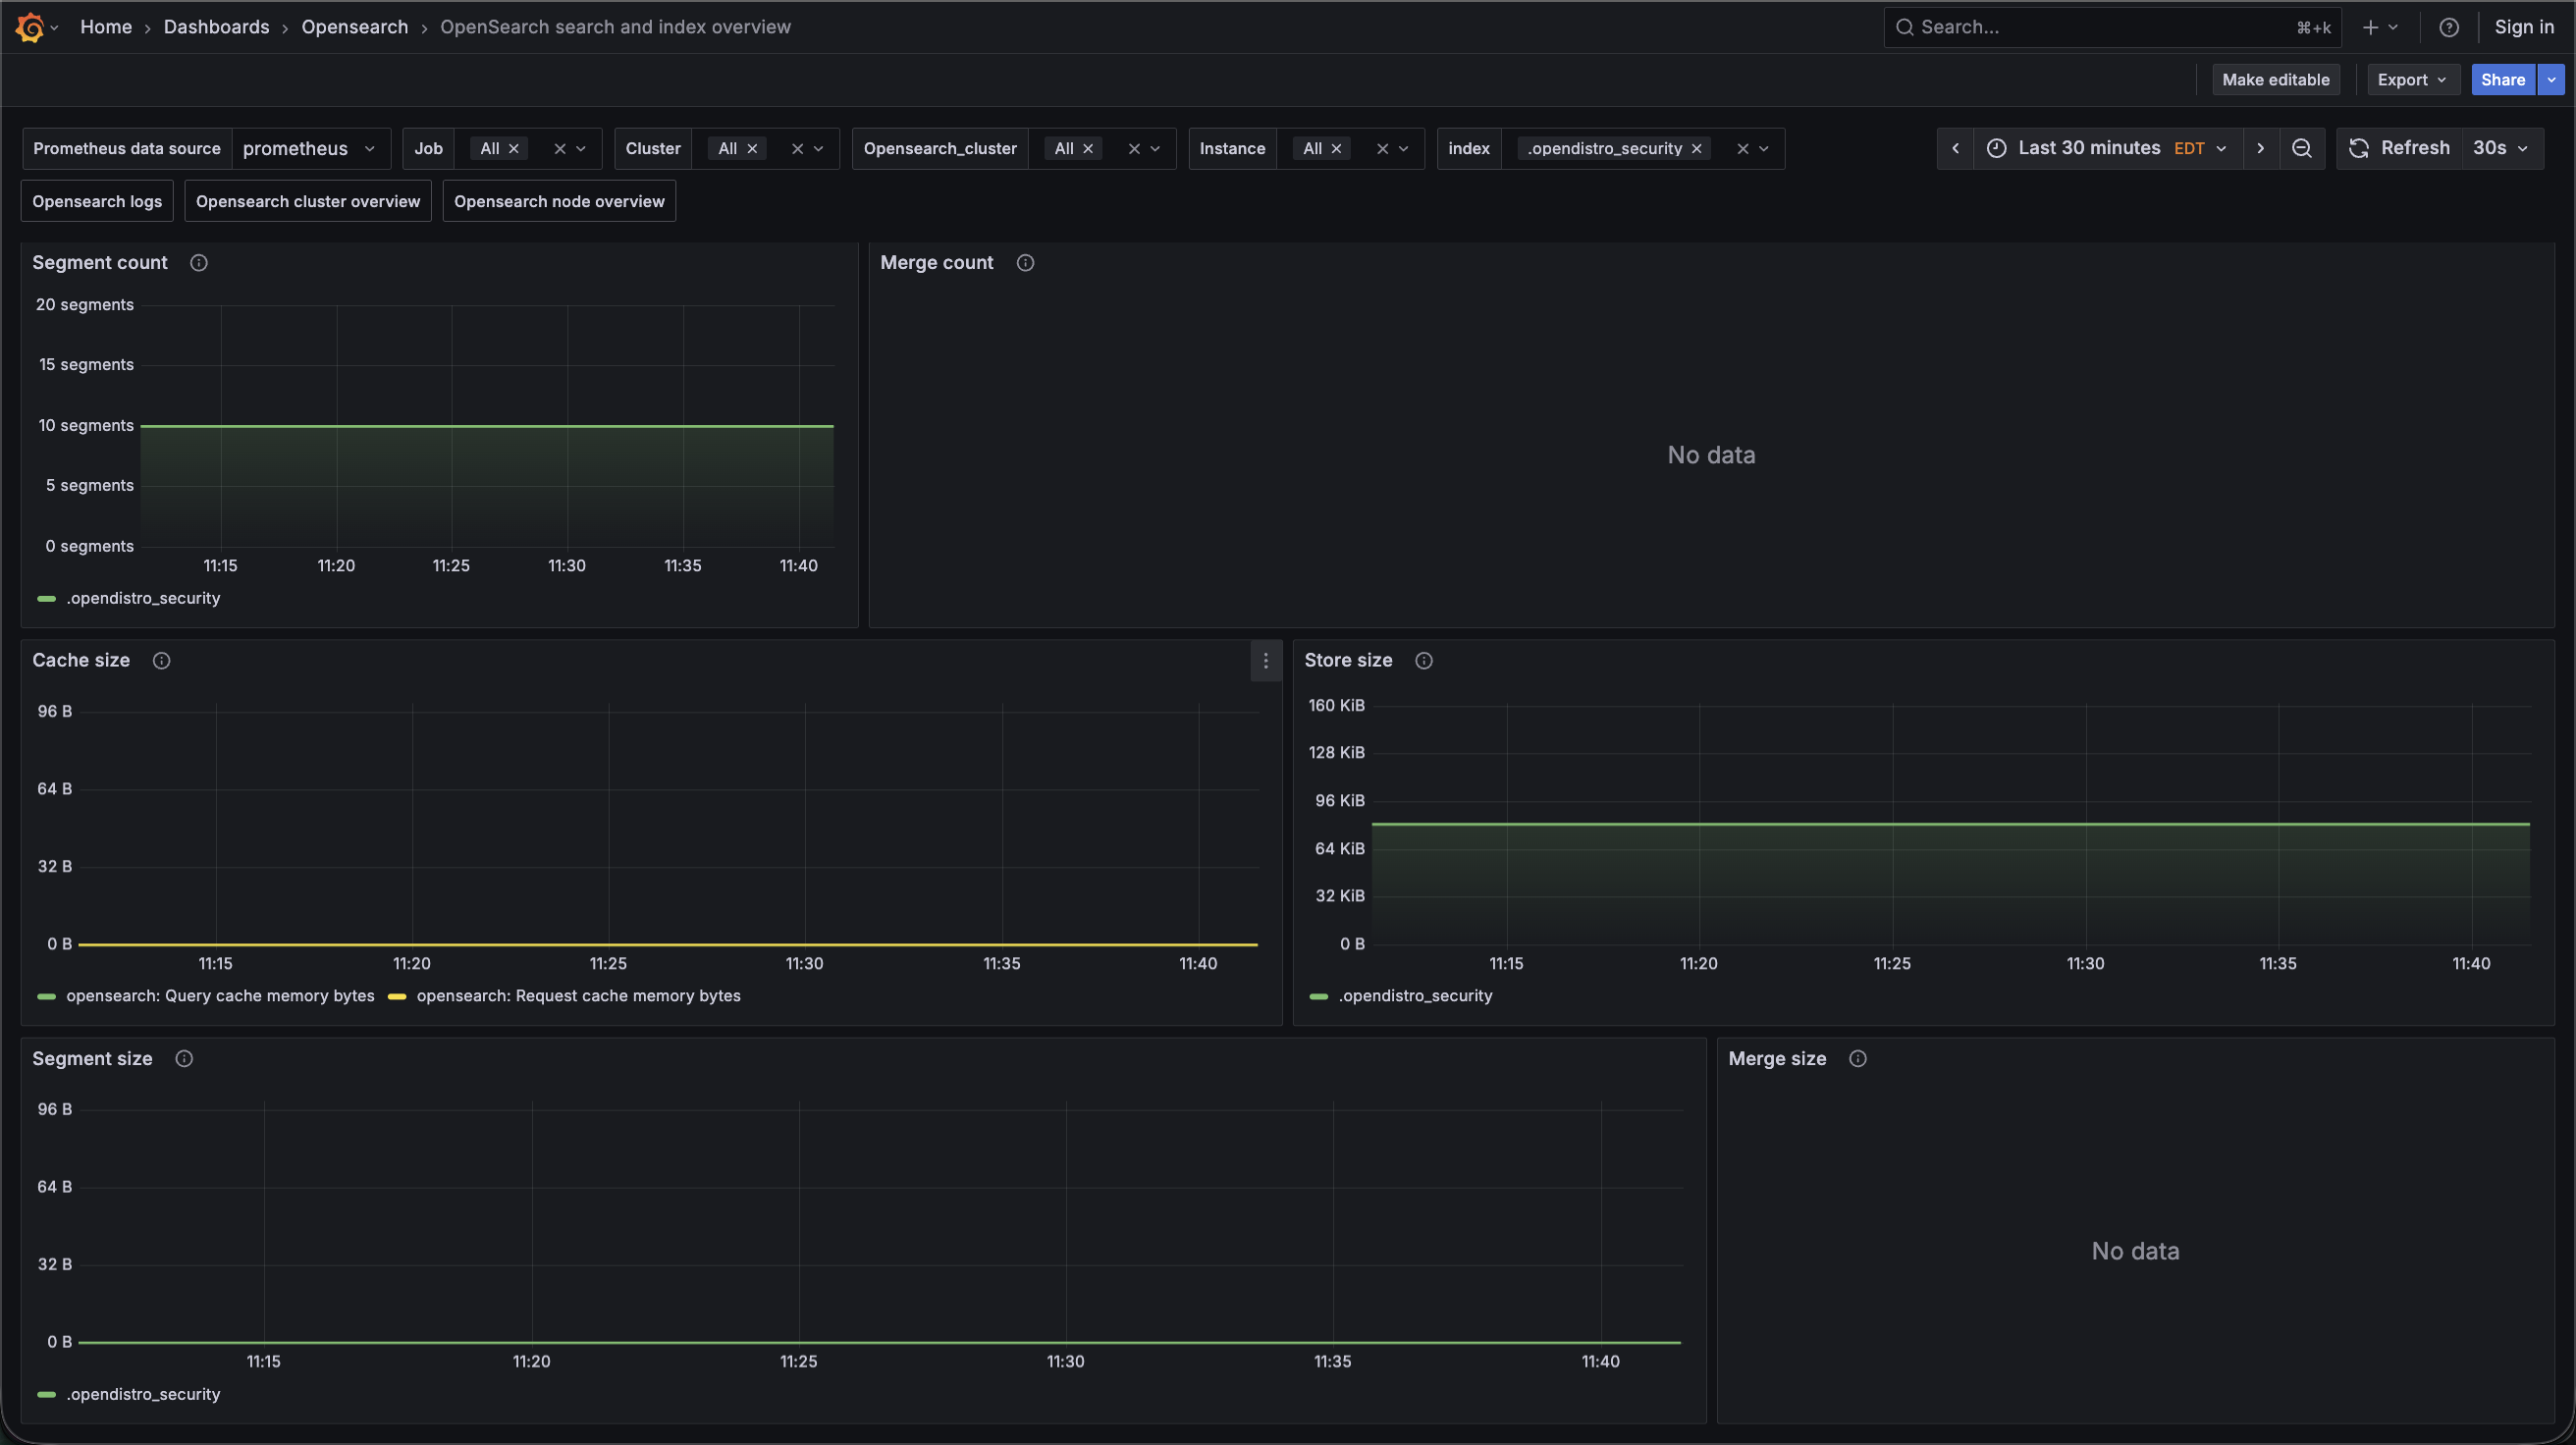The width and height of the screenshot is (2576, 1445).
Task: Open the plus new item menu
Action: pyautogui.click(x=2380, y=28)
